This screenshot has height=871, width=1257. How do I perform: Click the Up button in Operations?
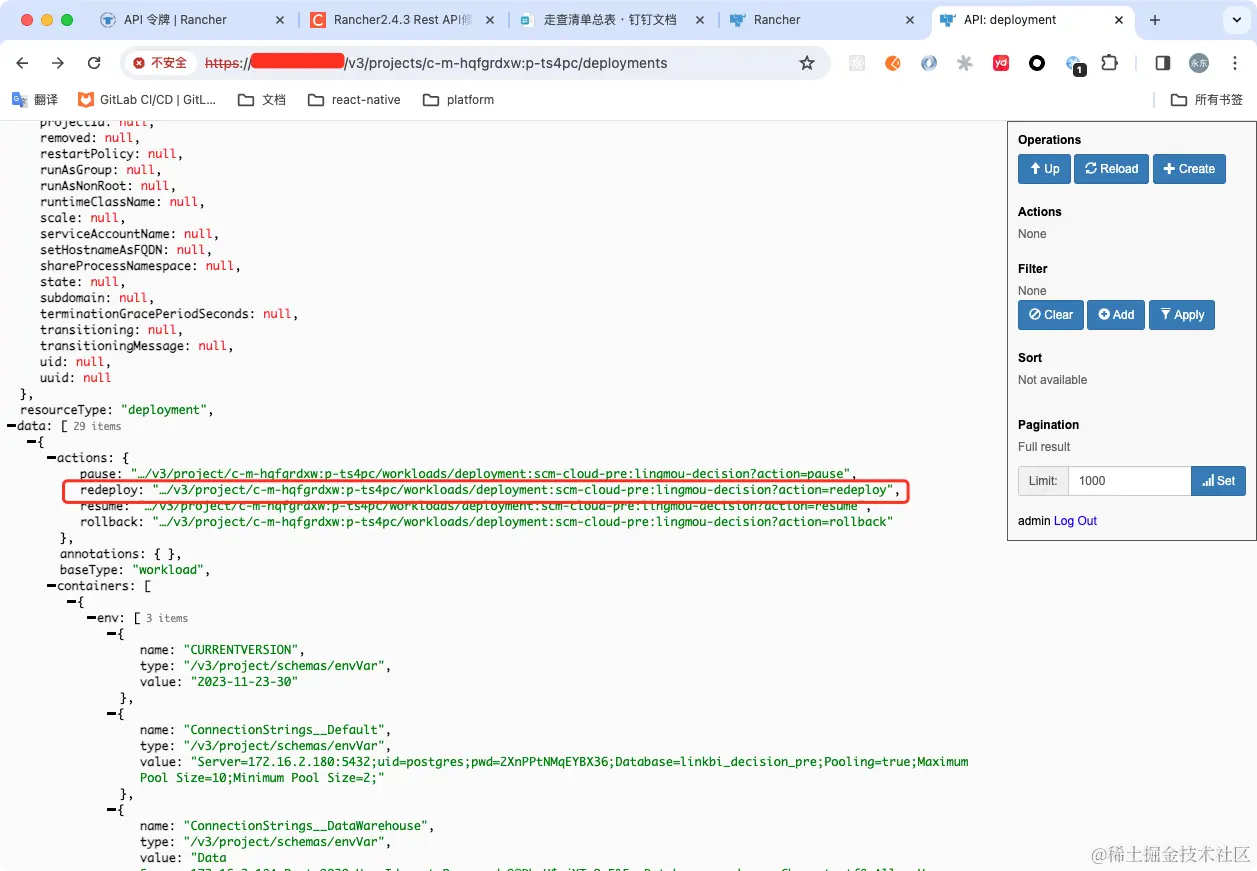coord(1044,169)
